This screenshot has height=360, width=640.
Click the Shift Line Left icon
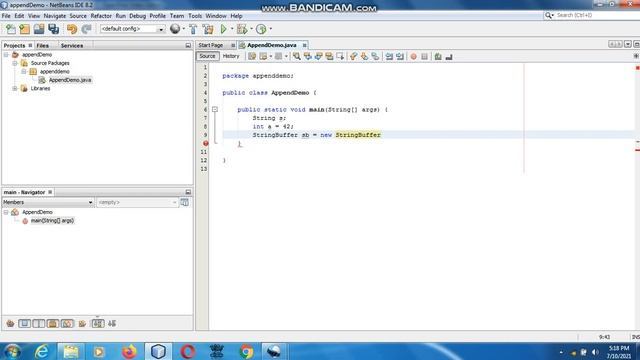[x=389, y=56]
